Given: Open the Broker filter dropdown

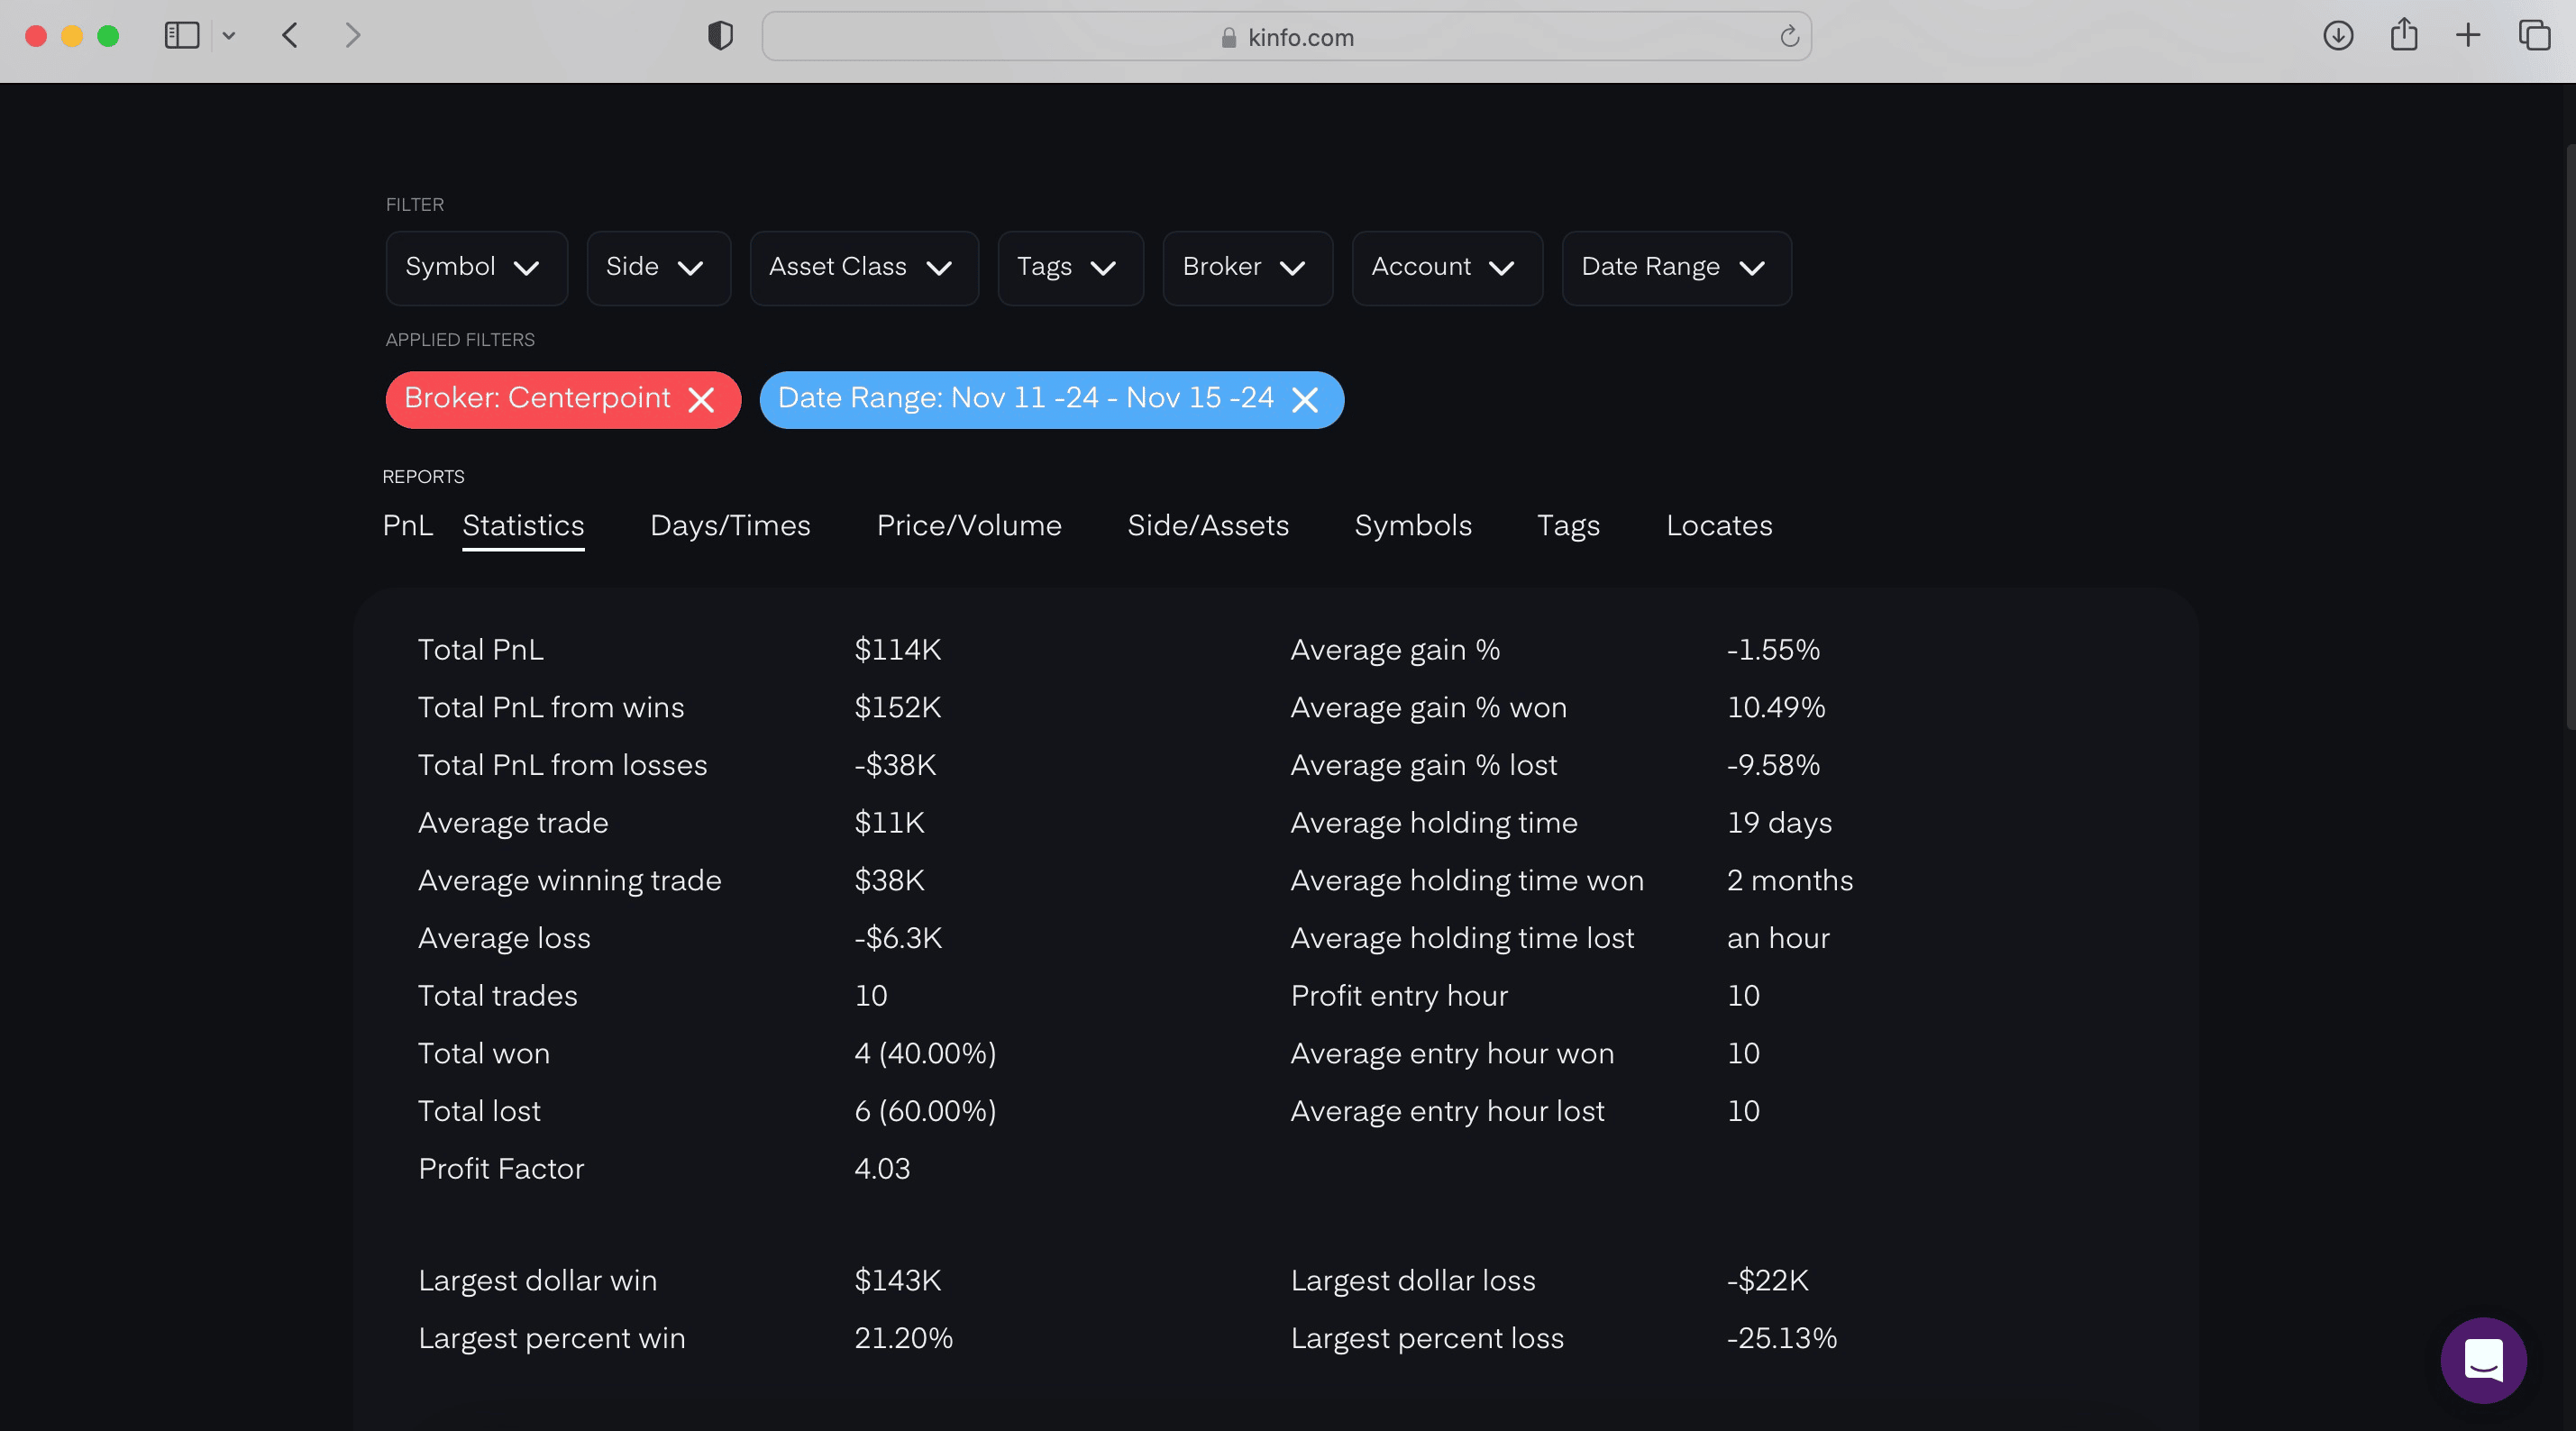Looking at the screenshot, I should pos(1246,268).
